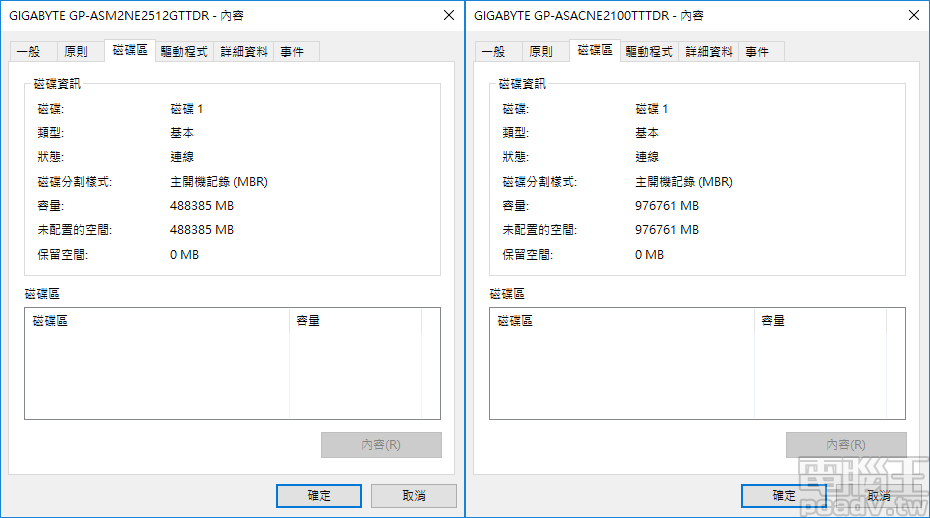This screenshot has width=930, height=518.
Task: Click 基本 type value in GP-ASACNE2100TTTDR window
Action: pos(647,133)
